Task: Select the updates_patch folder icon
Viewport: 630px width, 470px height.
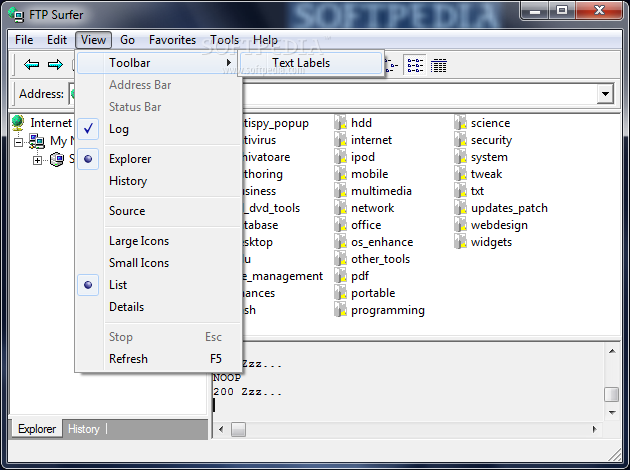Action: click(460, 208)
